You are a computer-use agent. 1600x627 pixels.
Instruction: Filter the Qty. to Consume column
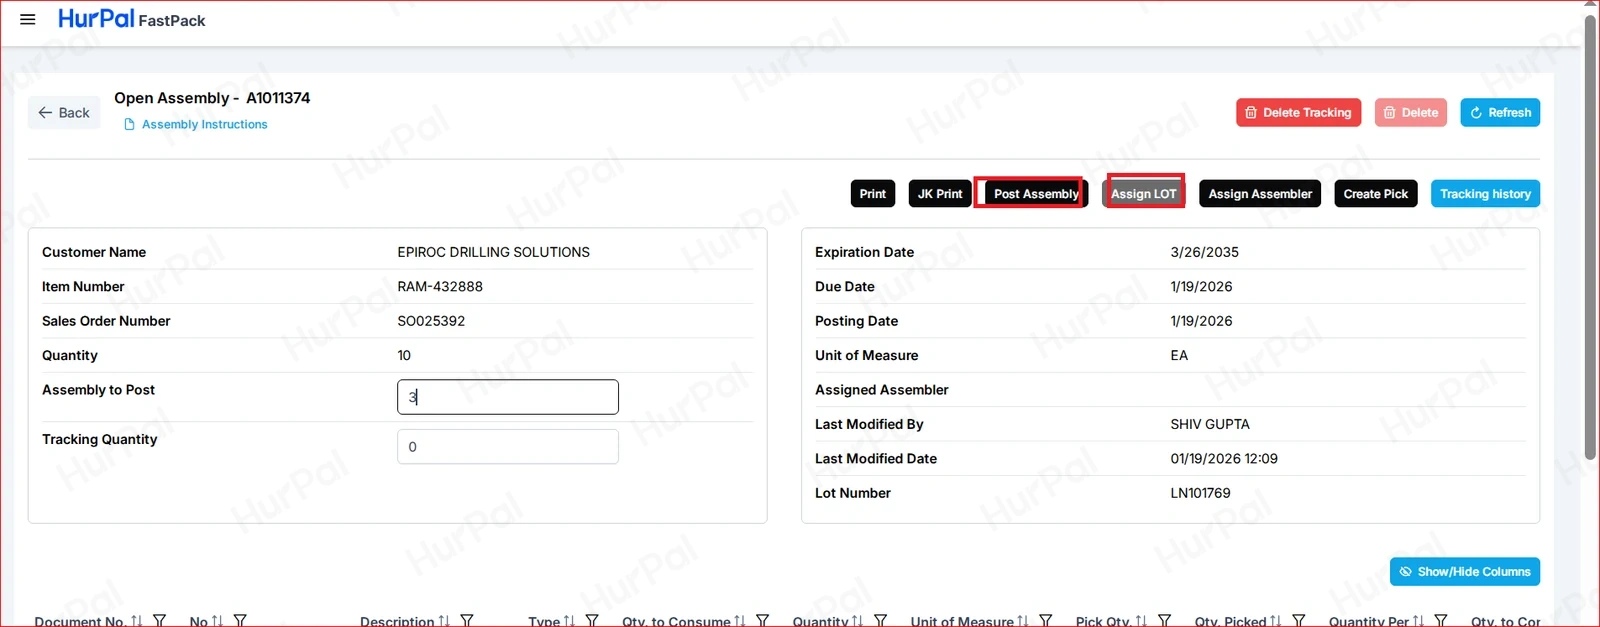(763, 621)
